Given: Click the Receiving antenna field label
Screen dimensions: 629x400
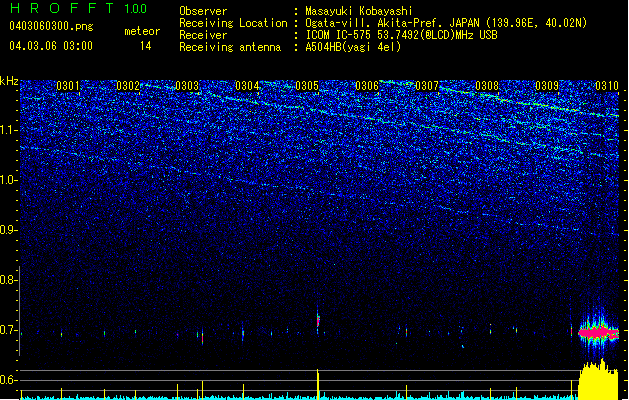Looking at the screenshot, I should 230,47.
